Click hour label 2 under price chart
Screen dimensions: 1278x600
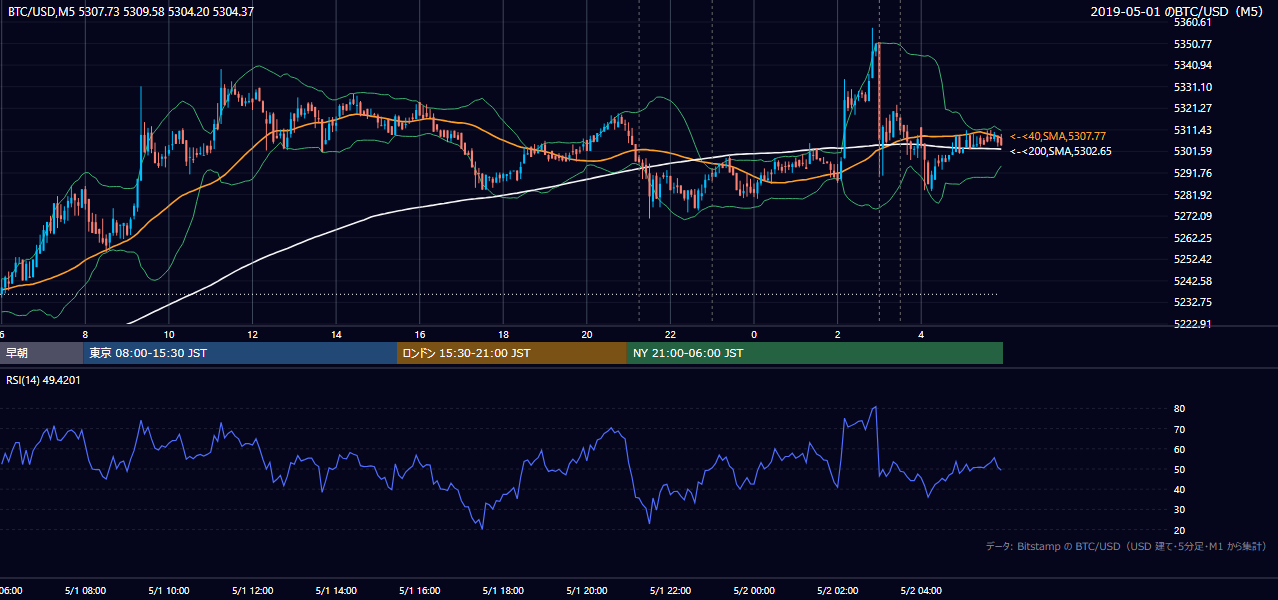pos(838,334)
